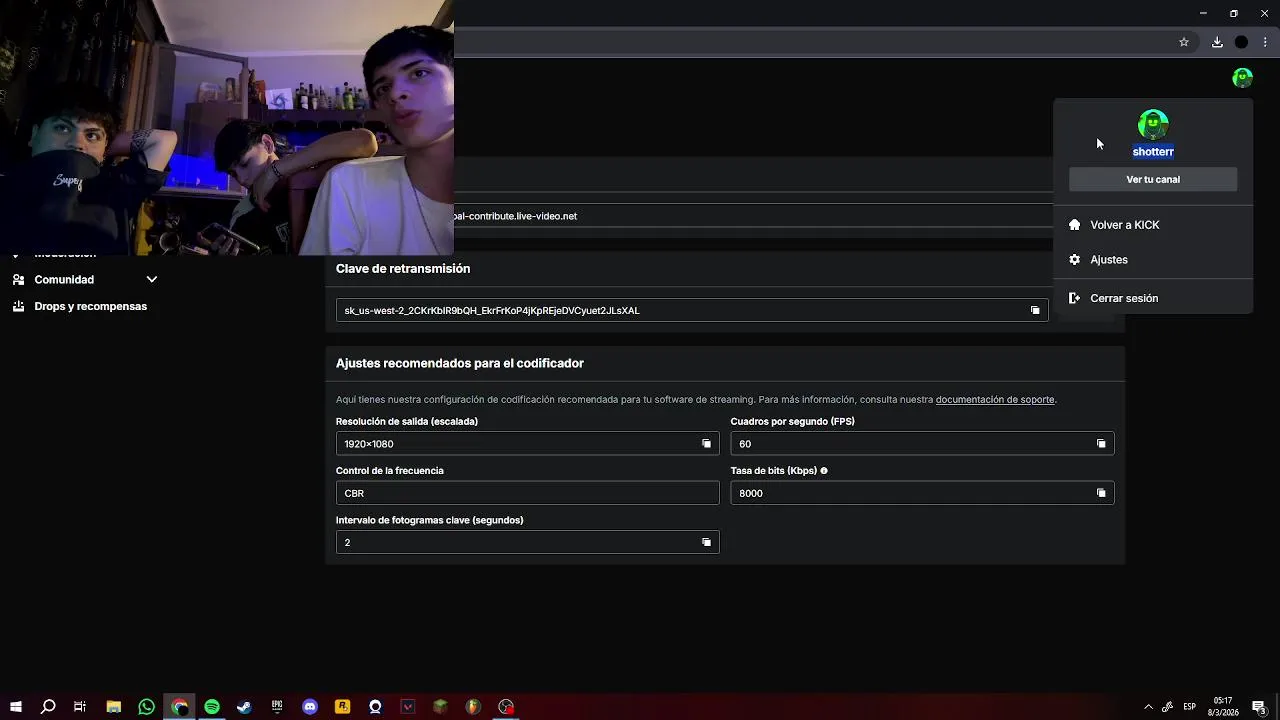This screenshot has width=1280, height=720.
Task: Open Discord from the taskbar
Action: click(x=310, y=707)
